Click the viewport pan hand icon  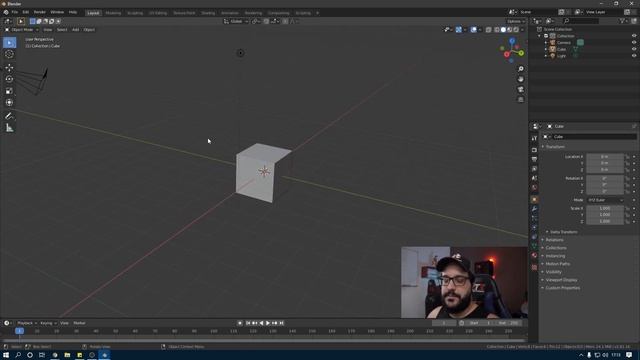point(520,79)
